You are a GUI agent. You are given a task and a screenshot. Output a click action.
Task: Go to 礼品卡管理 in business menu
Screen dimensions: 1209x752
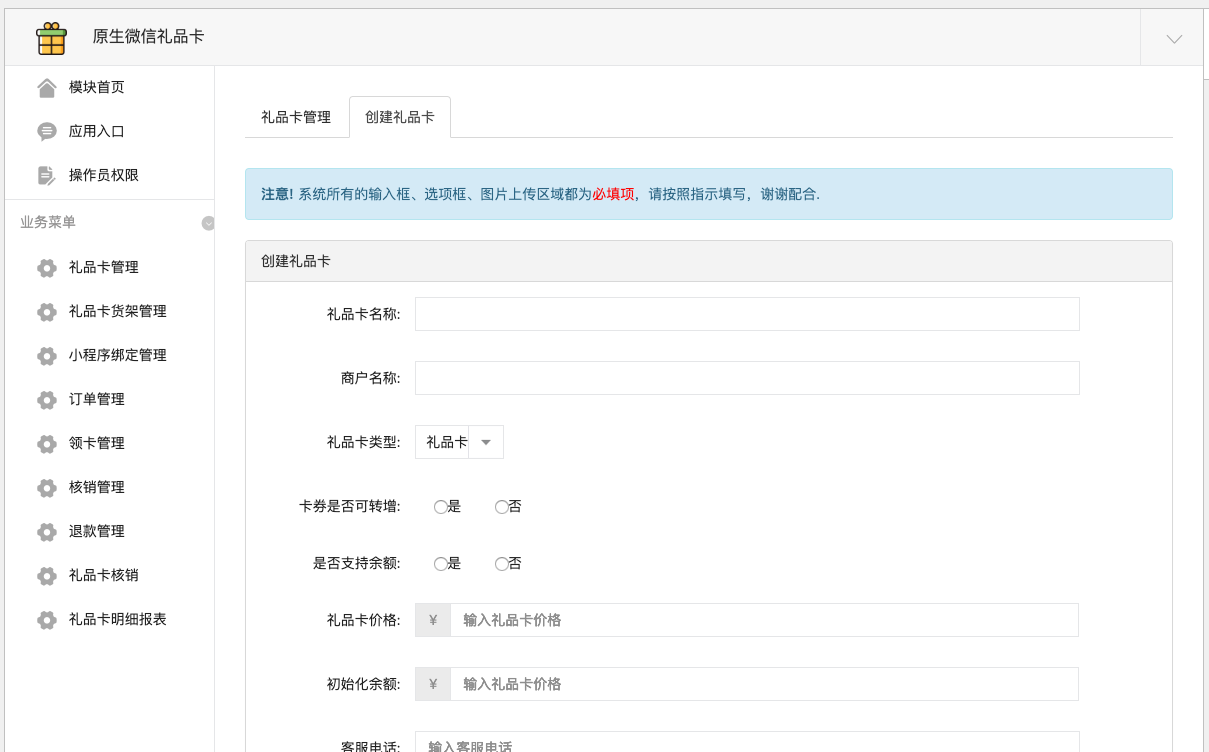coord(104,268)
